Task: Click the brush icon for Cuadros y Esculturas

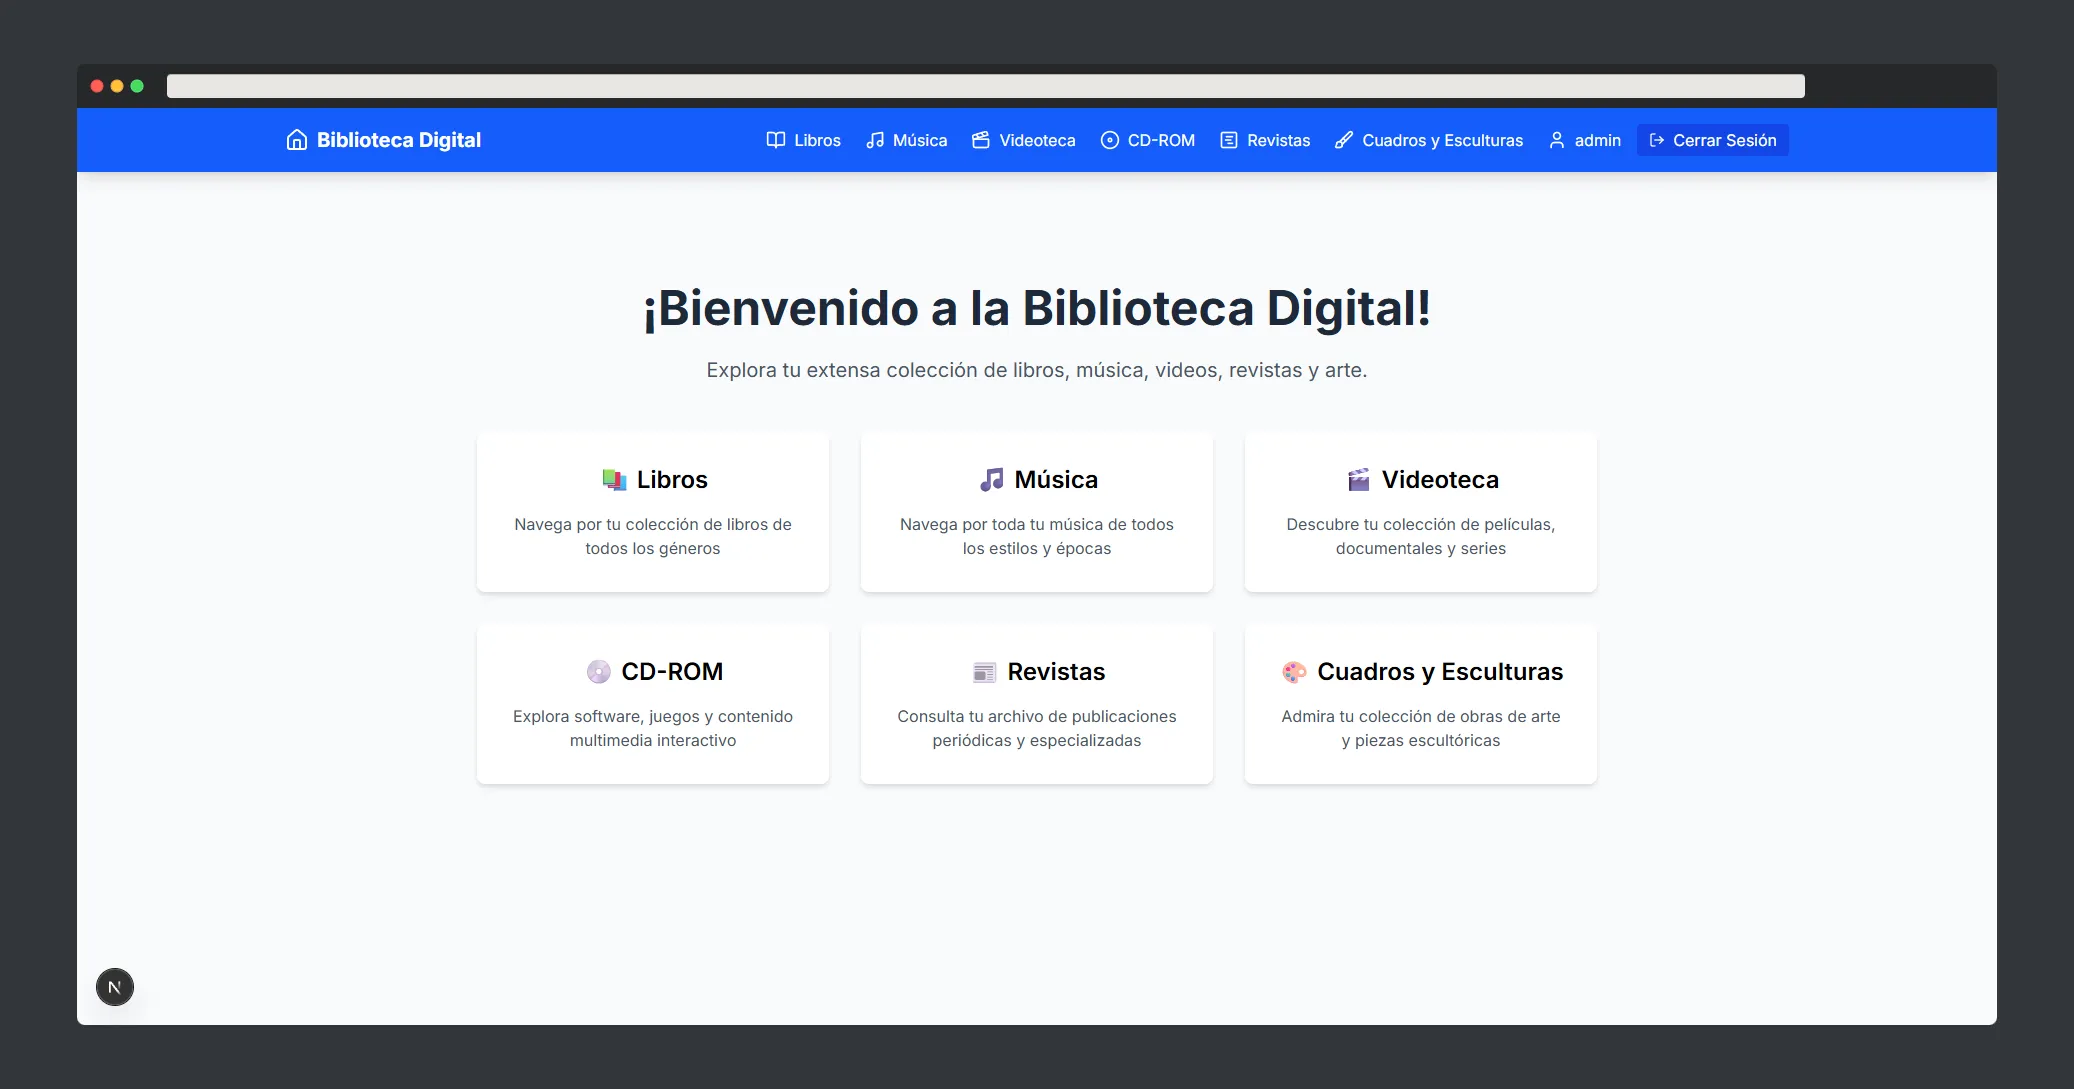Action: pos(1342,140)
